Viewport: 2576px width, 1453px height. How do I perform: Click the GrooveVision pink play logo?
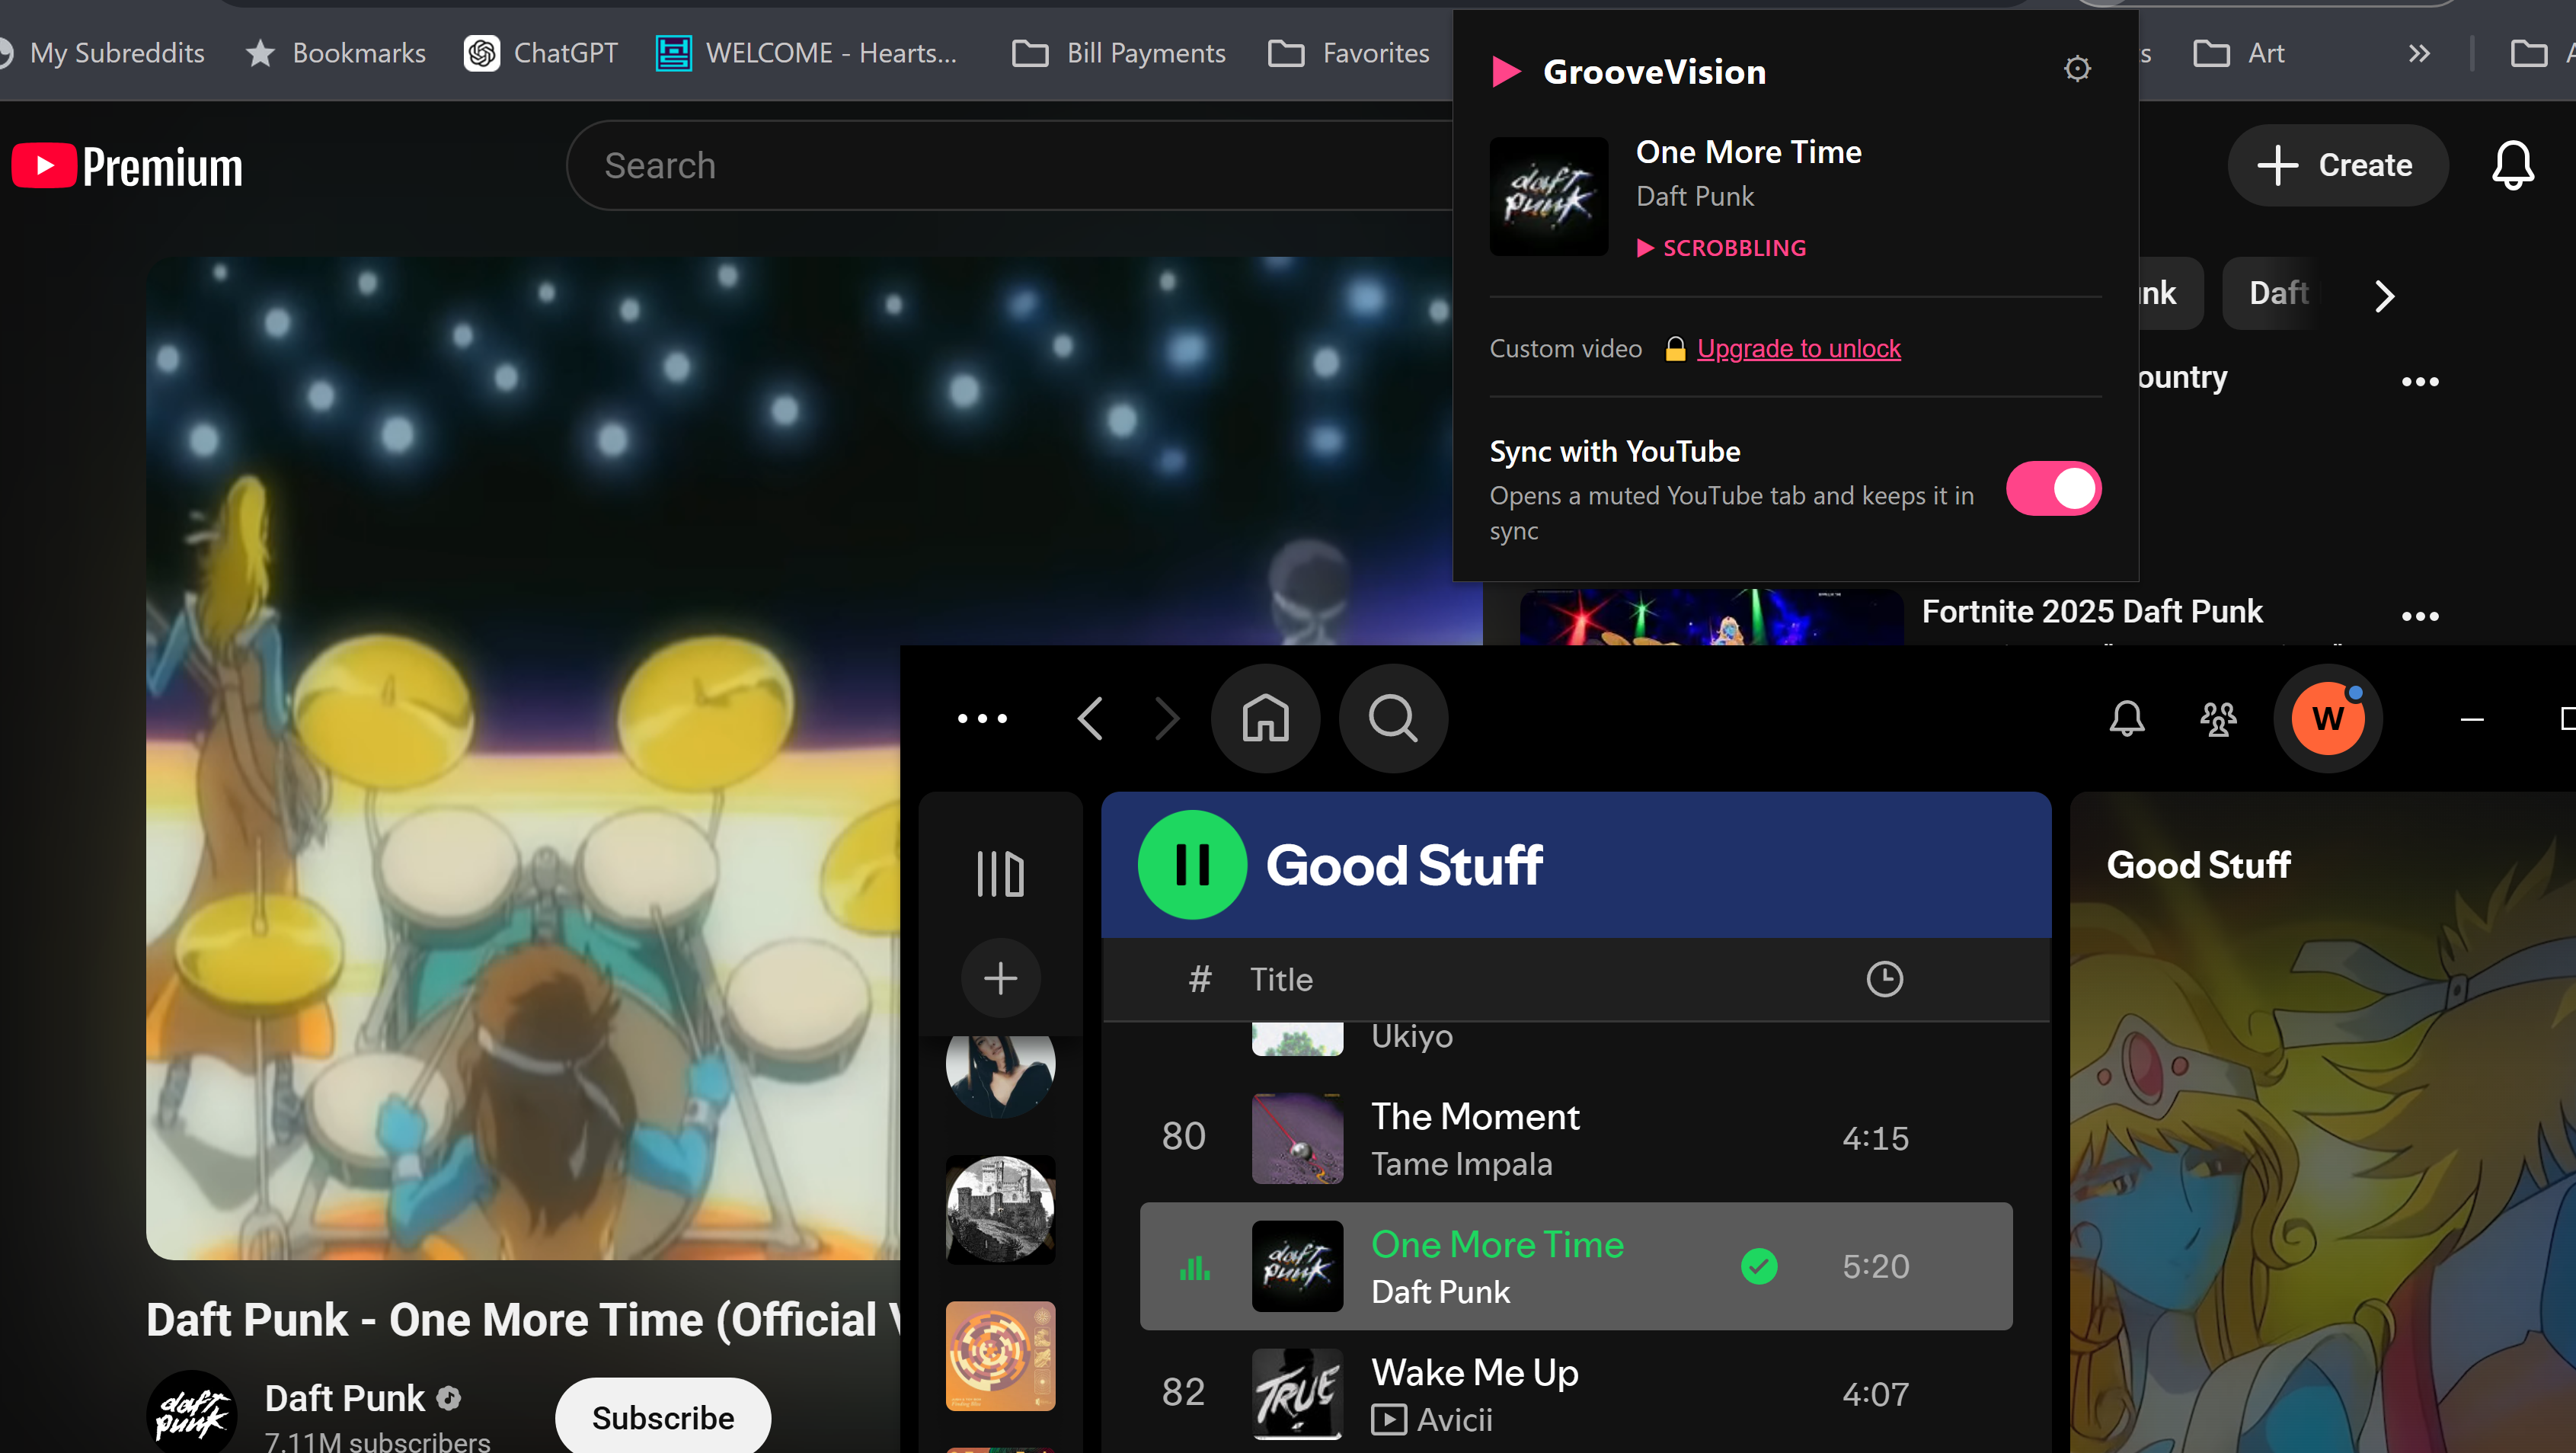(1506, 72)
